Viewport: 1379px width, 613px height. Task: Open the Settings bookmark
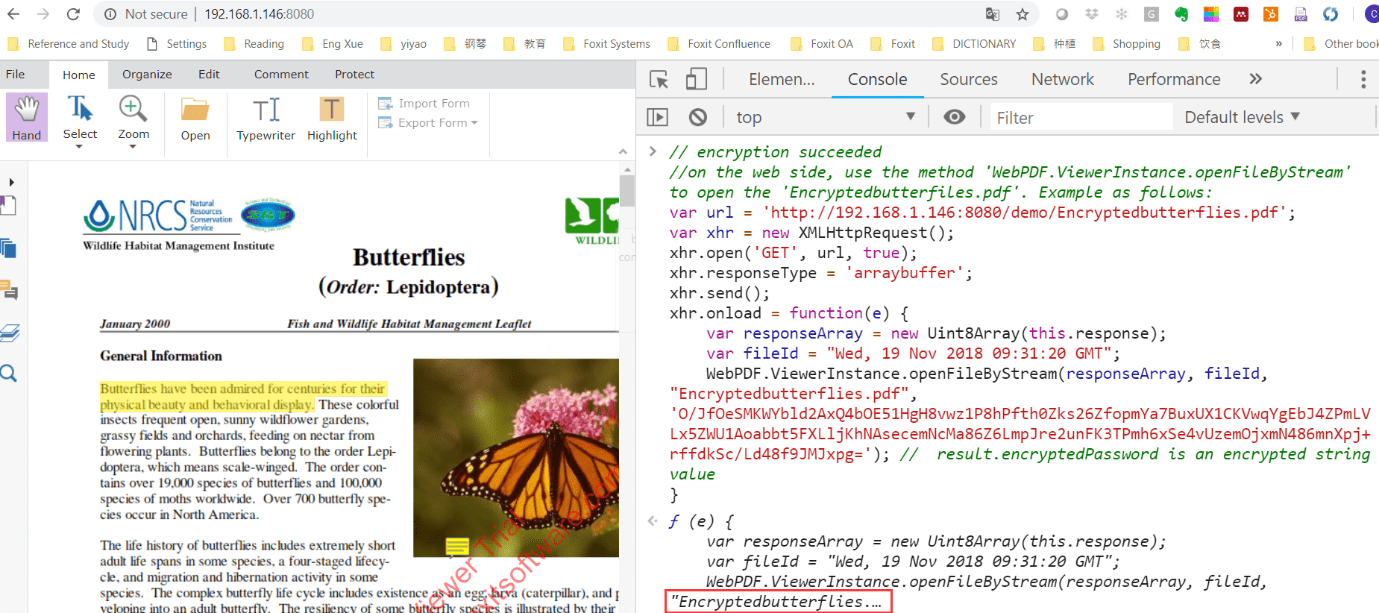[x=176, y=44]
